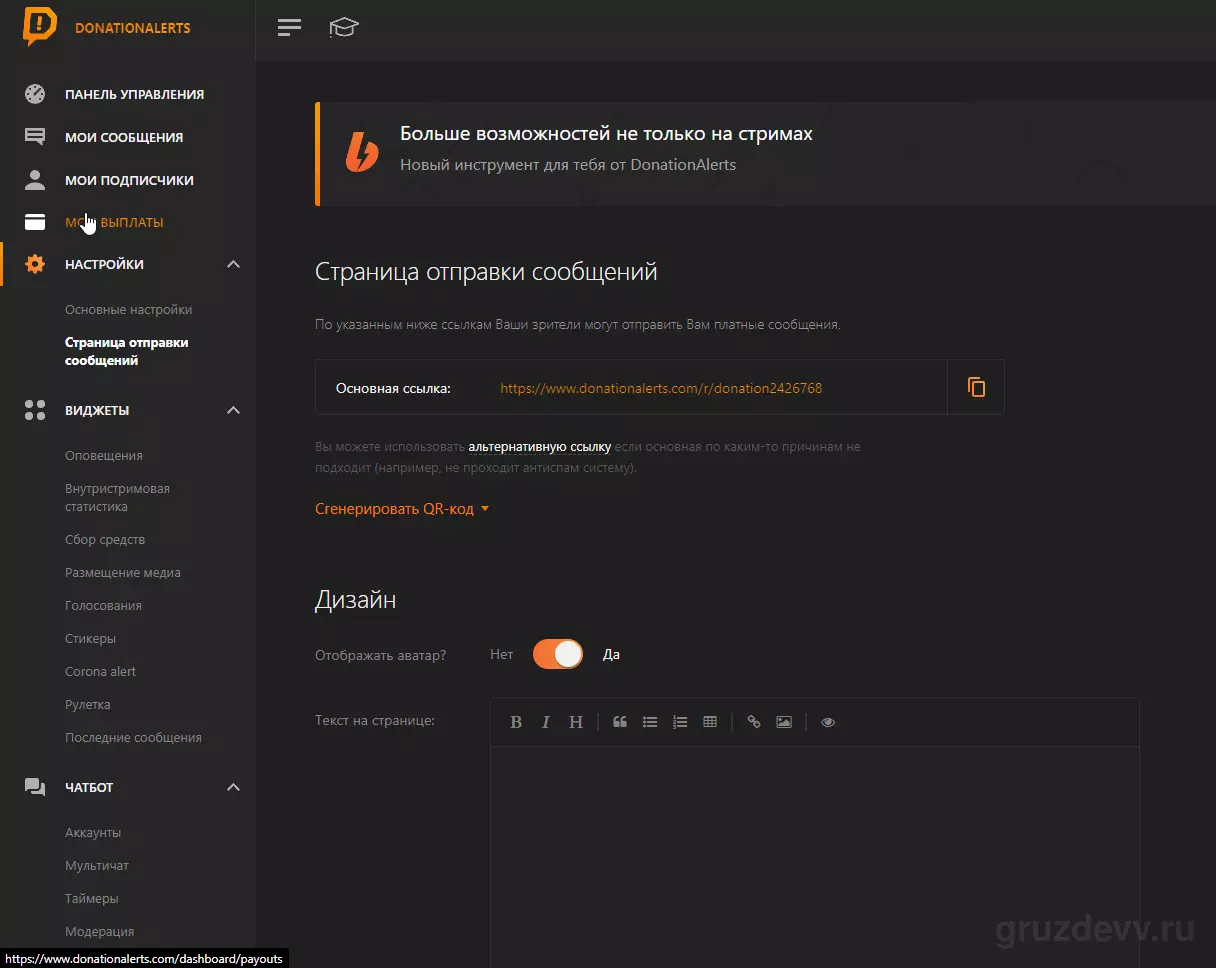Insert a blockquote in the editor

(620, 722)
